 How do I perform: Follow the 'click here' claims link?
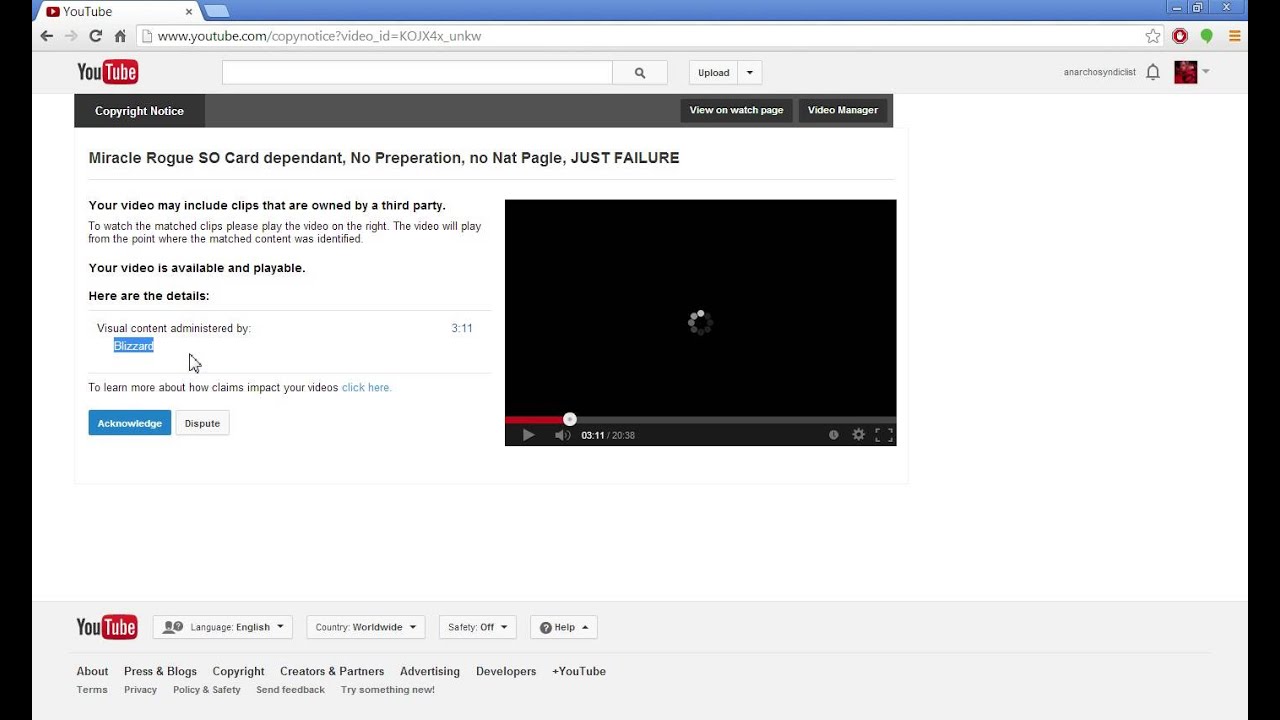click(x=366, y=387)
